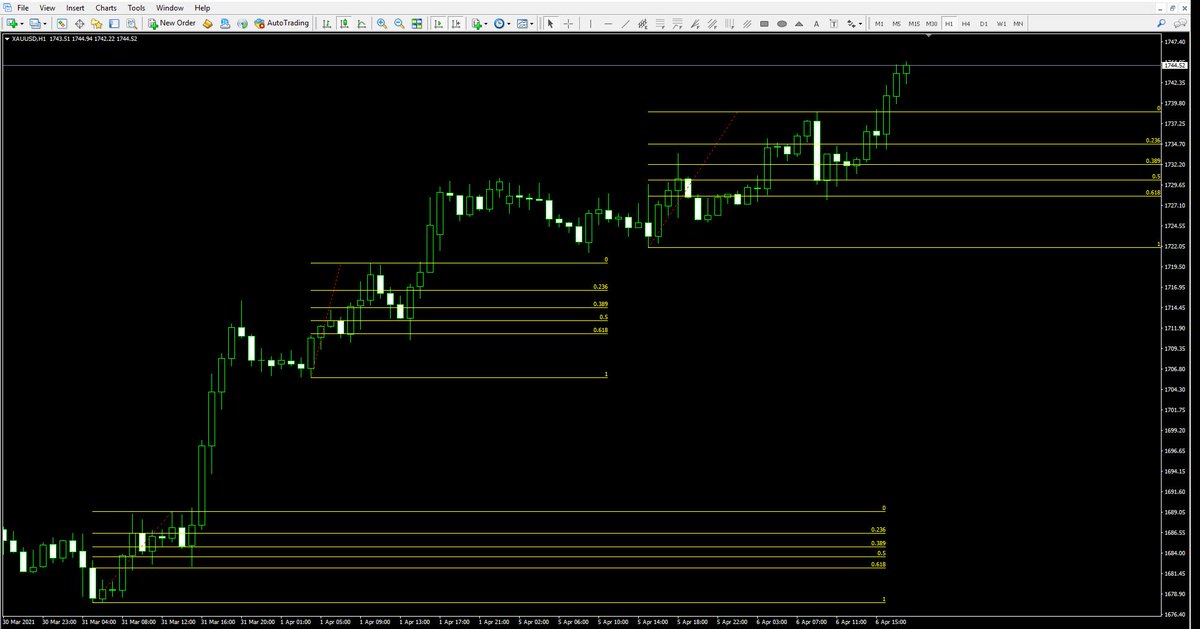Switch to the H4 timeframe
Image resolution: width=1200 pixels, height=629 pixels.
point(966,23)
